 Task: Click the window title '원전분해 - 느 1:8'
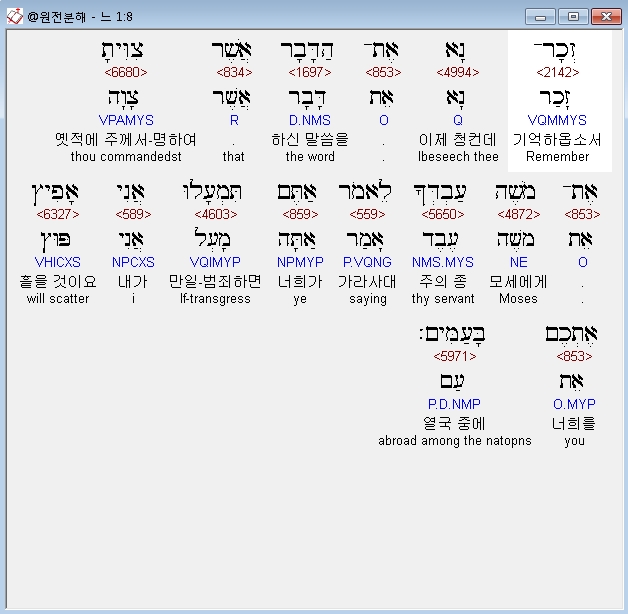[x=80, y=16]
